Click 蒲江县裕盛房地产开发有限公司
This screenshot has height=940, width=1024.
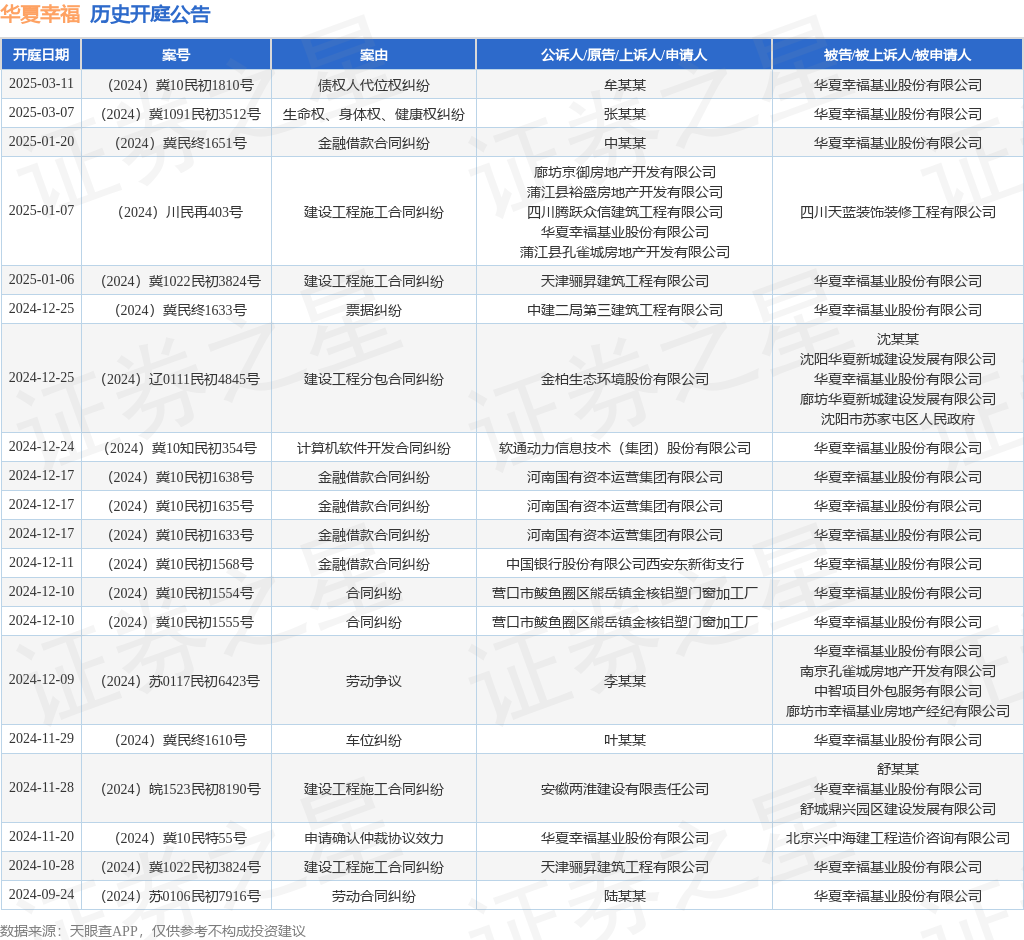point(624,192)
